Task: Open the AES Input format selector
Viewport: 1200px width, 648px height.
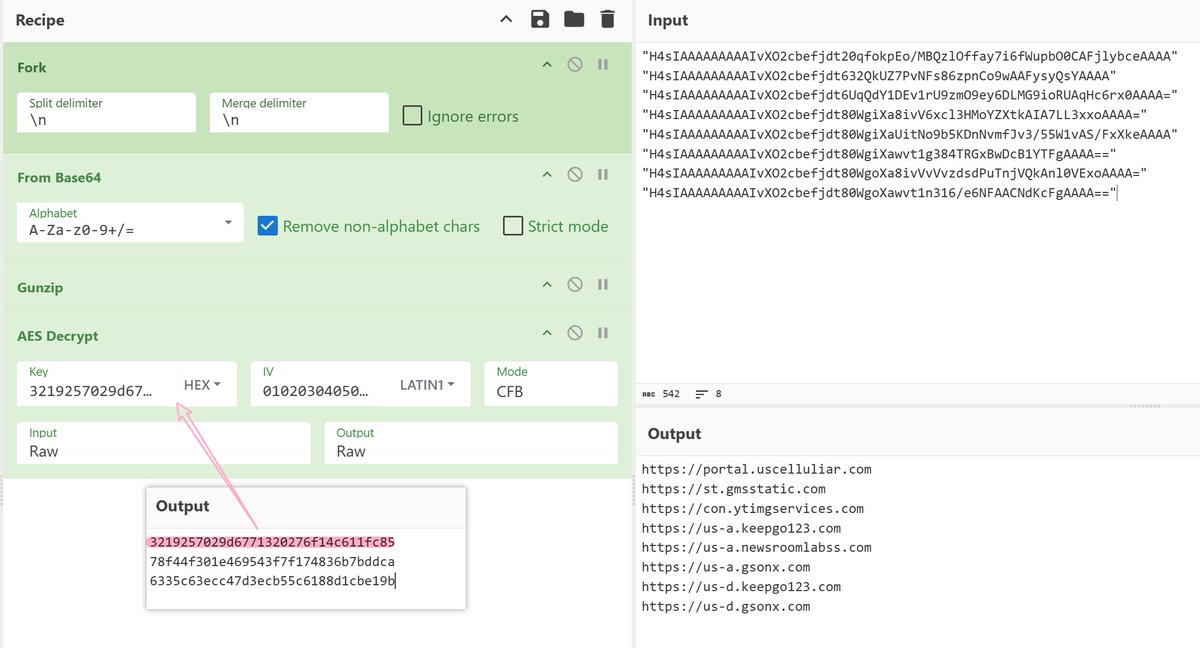Action: pyautogui.click(x=164, y=443)
